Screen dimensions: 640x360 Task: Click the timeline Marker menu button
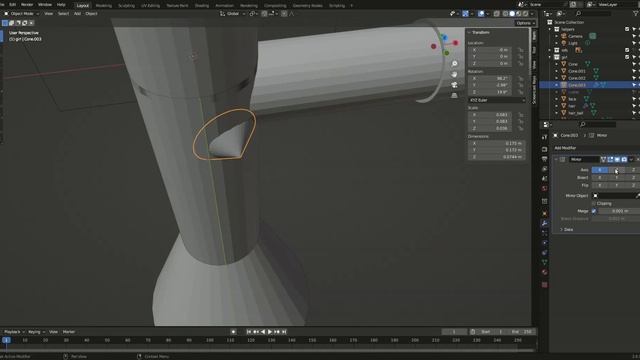coord(69,332)
